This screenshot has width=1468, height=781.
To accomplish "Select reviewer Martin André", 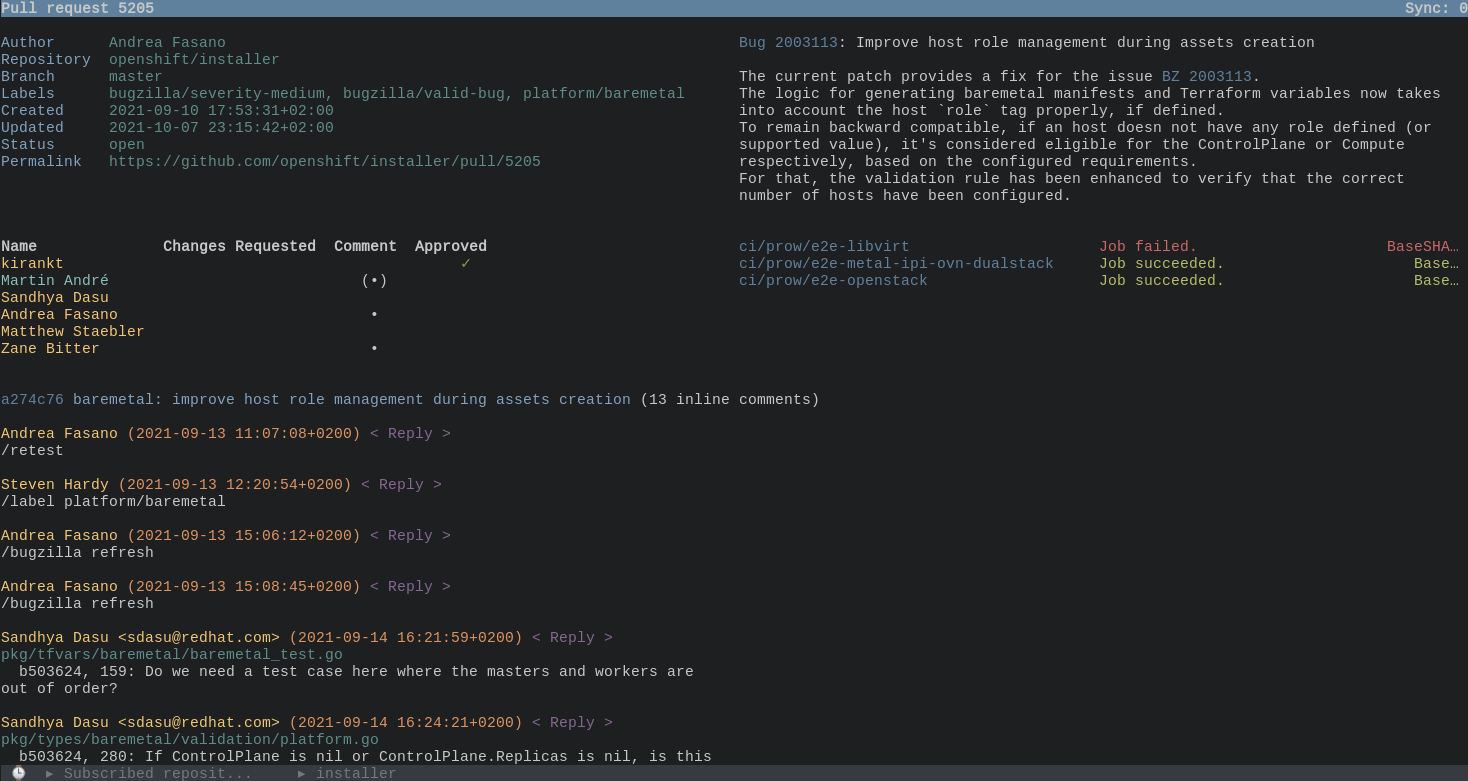I will pyautogui.click(x=55, y=281).
